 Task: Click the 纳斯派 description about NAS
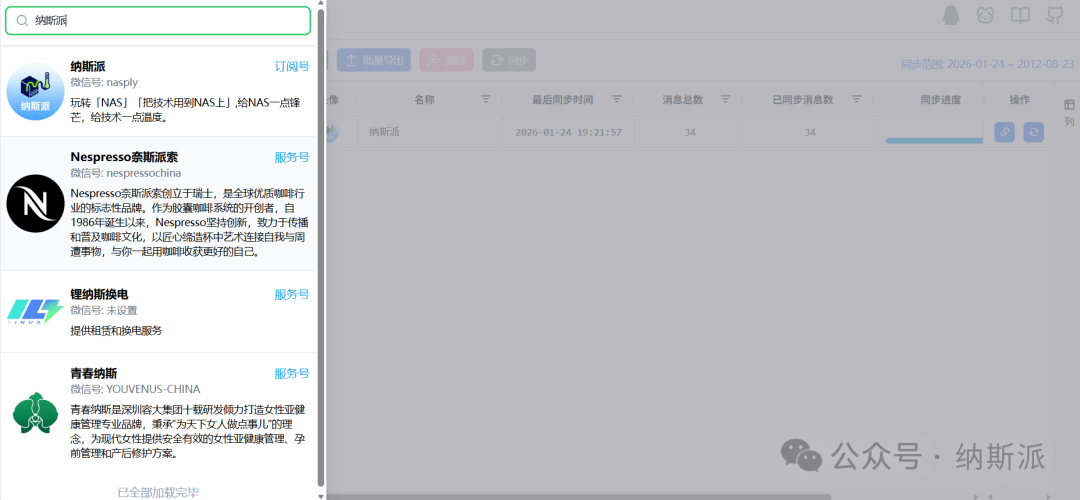click(x=186, y=110)
